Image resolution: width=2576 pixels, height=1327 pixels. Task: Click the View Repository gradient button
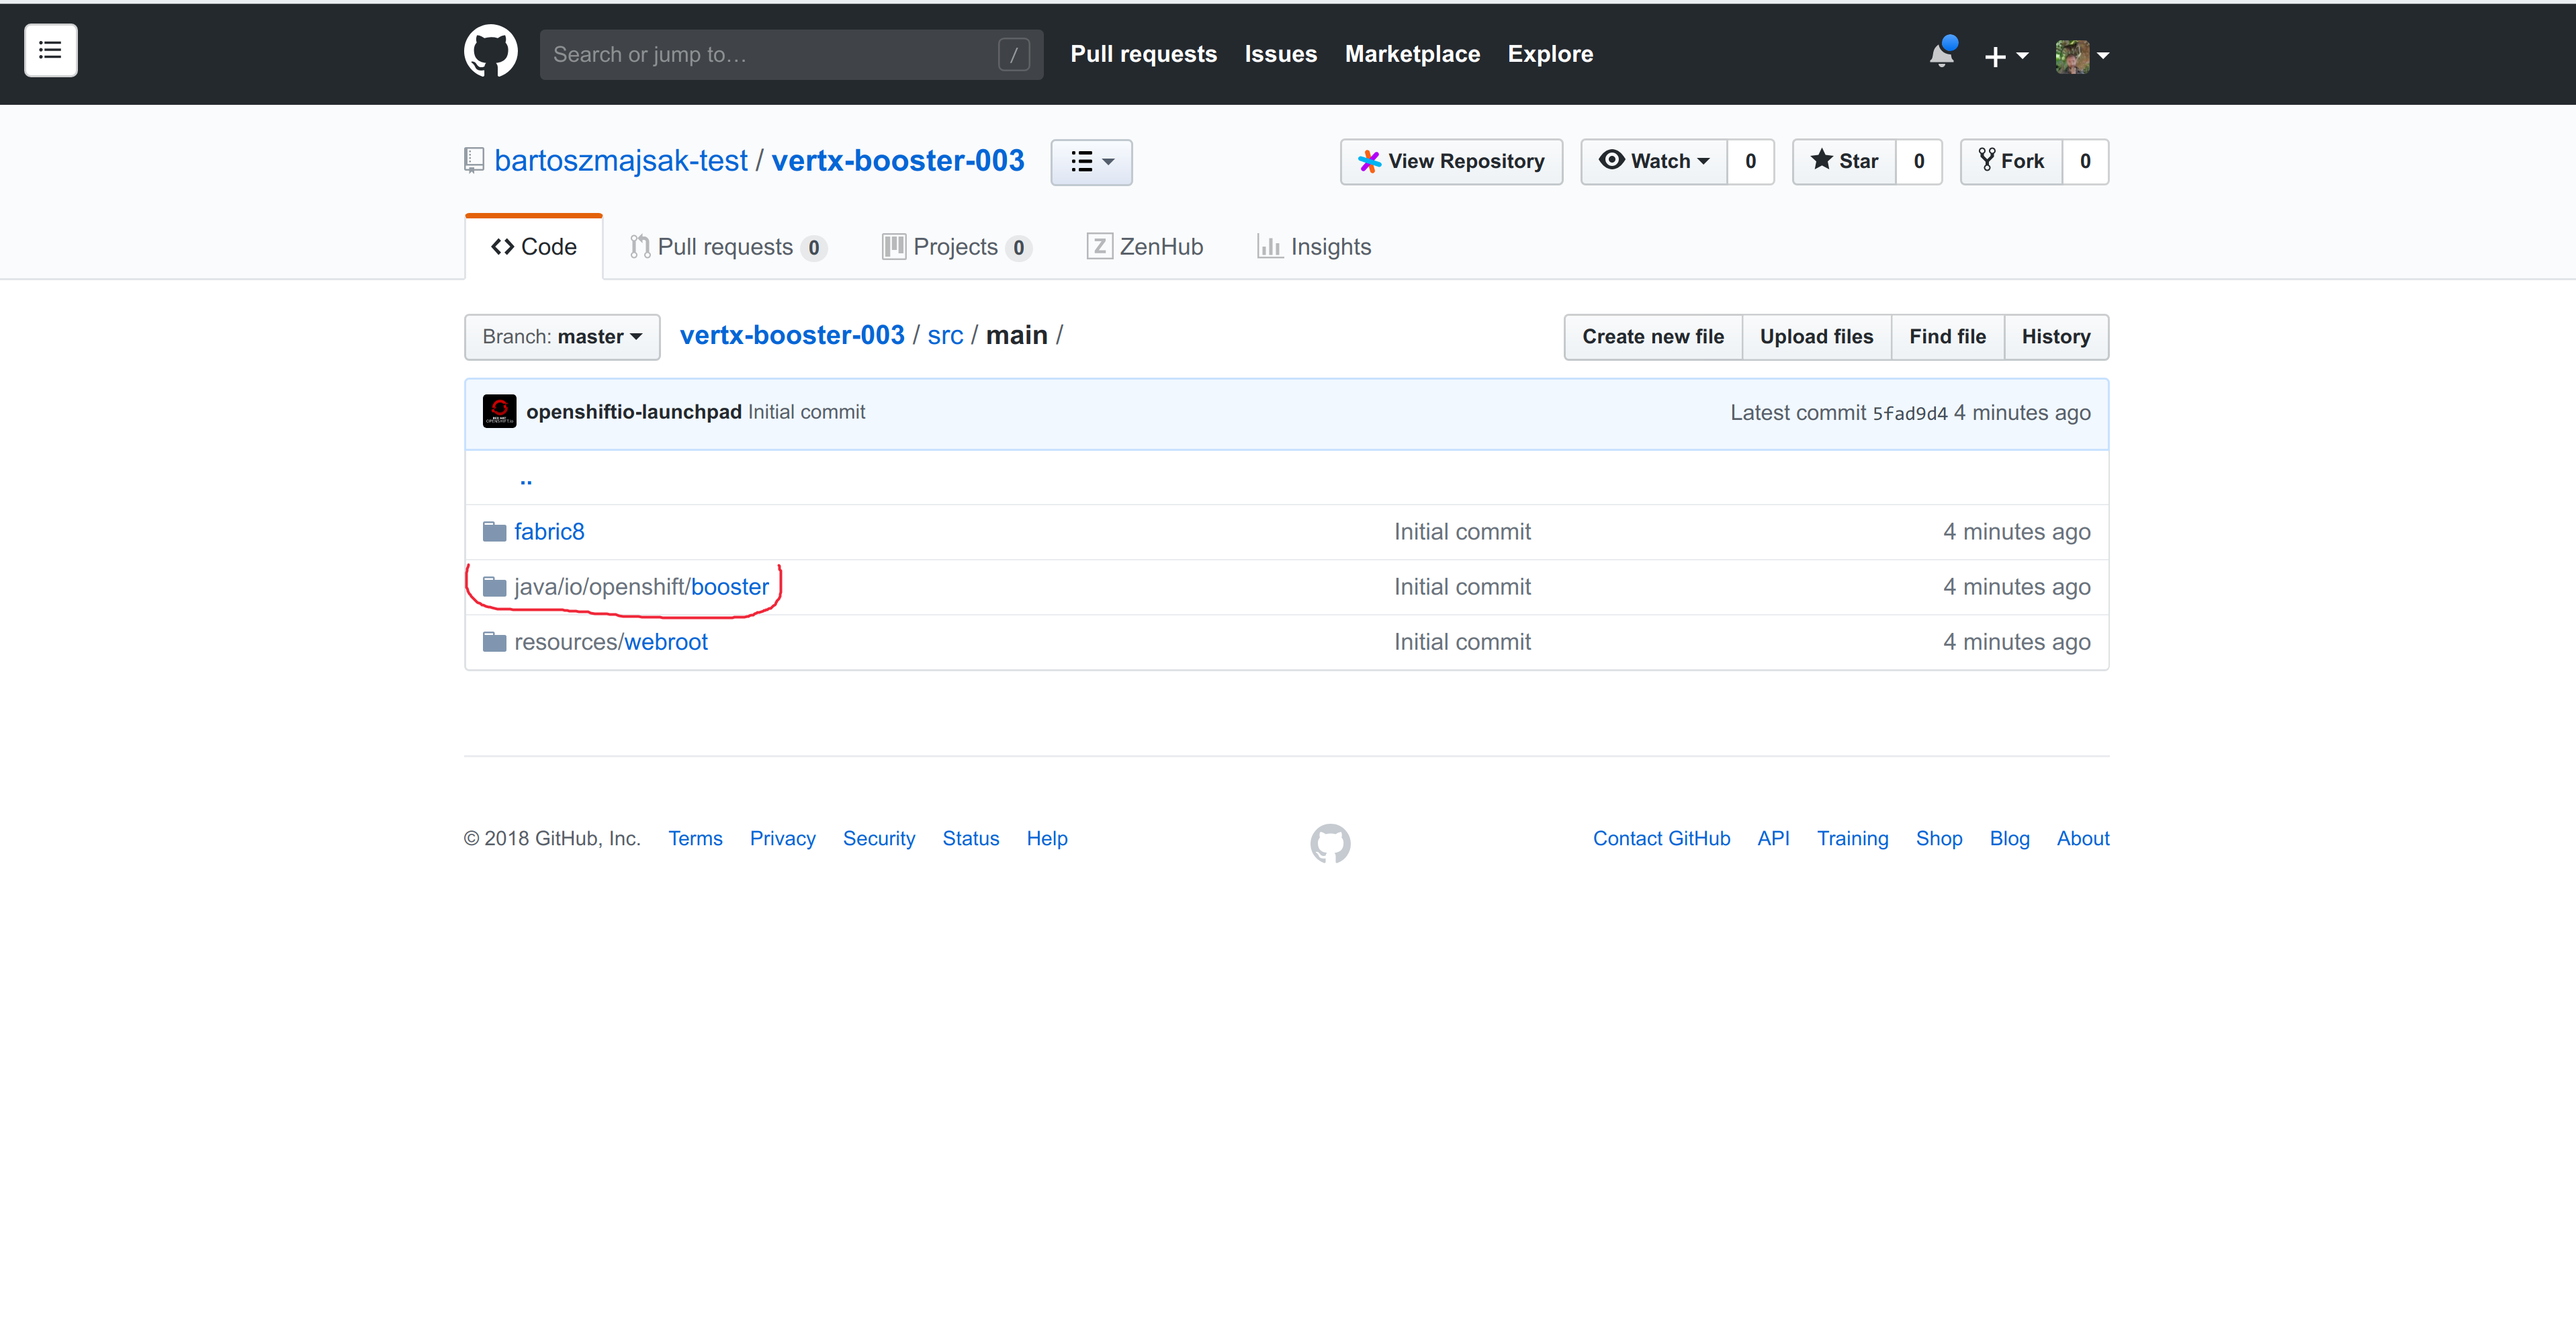tap(1451, 161)
